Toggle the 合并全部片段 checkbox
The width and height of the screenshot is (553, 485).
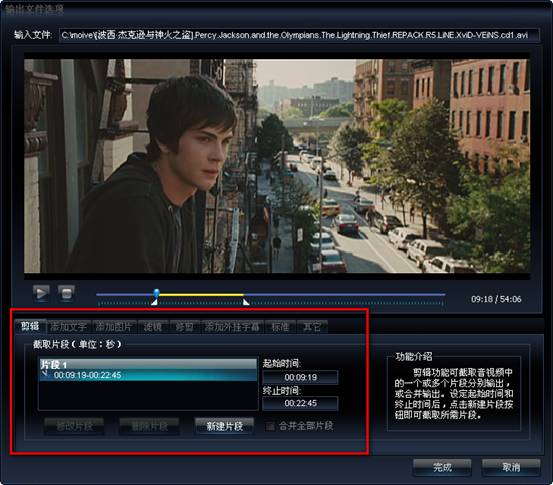coord(270,426)
